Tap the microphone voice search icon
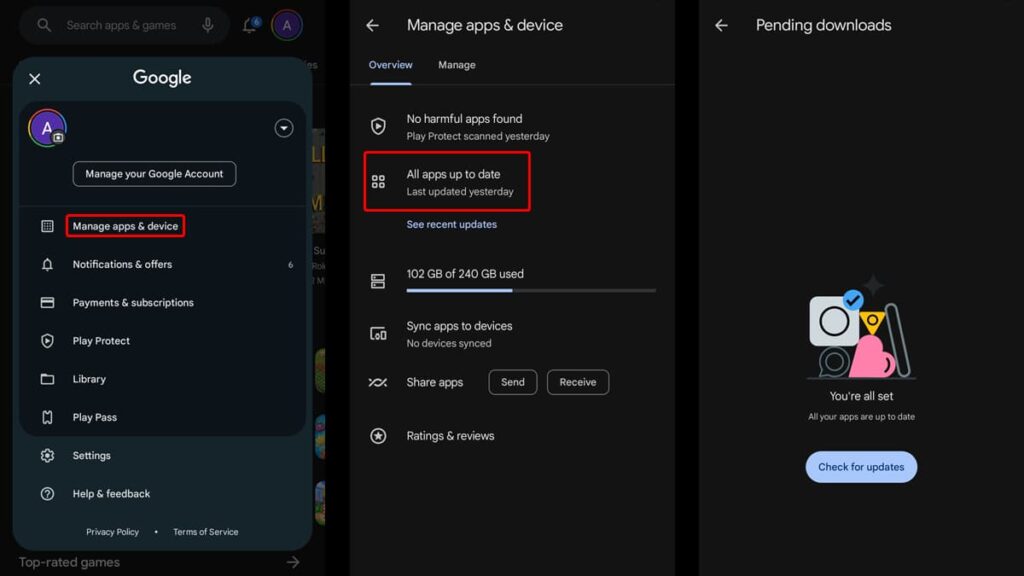This screenshot has height=576, width=1024. pos(208,25)
